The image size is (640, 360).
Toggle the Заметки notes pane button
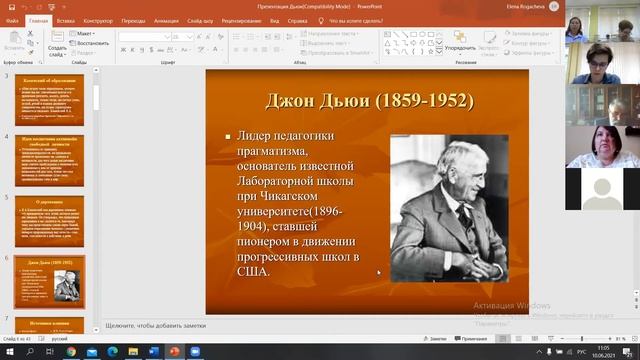435,338
